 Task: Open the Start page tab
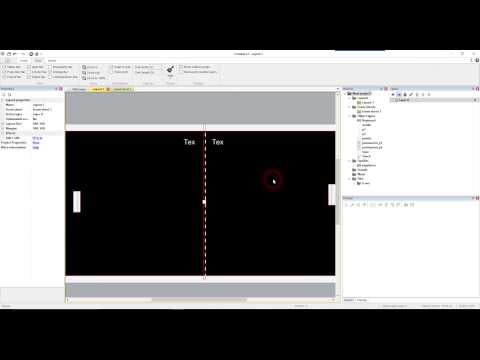click(78, 89)
